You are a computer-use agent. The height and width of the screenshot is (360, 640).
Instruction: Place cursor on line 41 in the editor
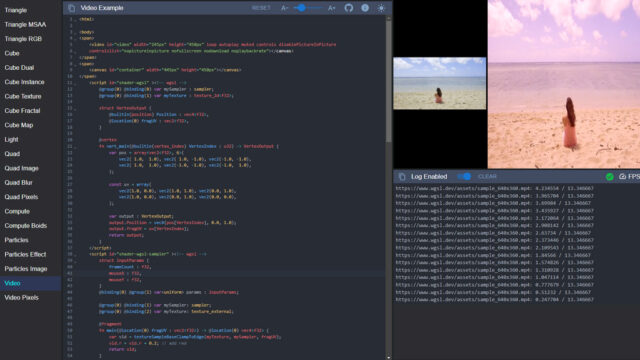tap(231, 273)
